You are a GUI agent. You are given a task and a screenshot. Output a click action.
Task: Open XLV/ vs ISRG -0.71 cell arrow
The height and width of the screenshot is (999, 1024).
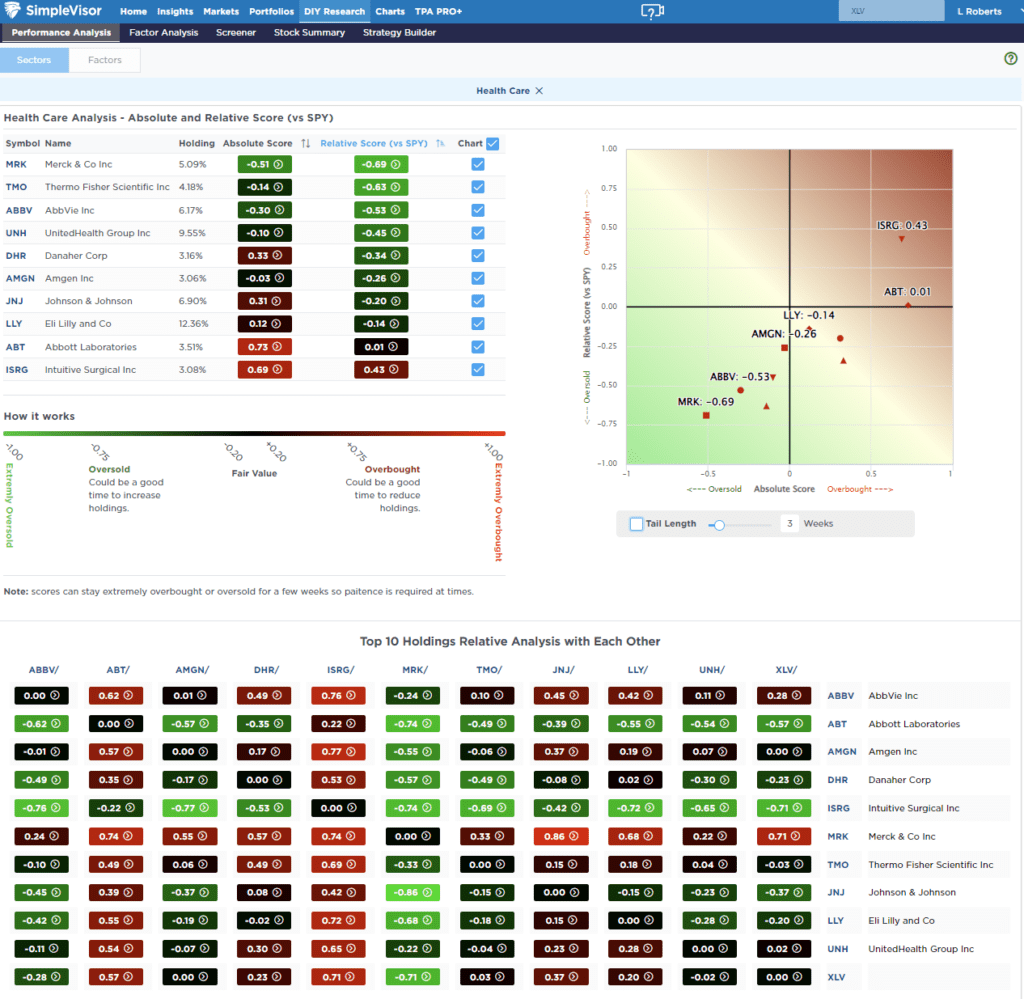click(x=798, y=808)
